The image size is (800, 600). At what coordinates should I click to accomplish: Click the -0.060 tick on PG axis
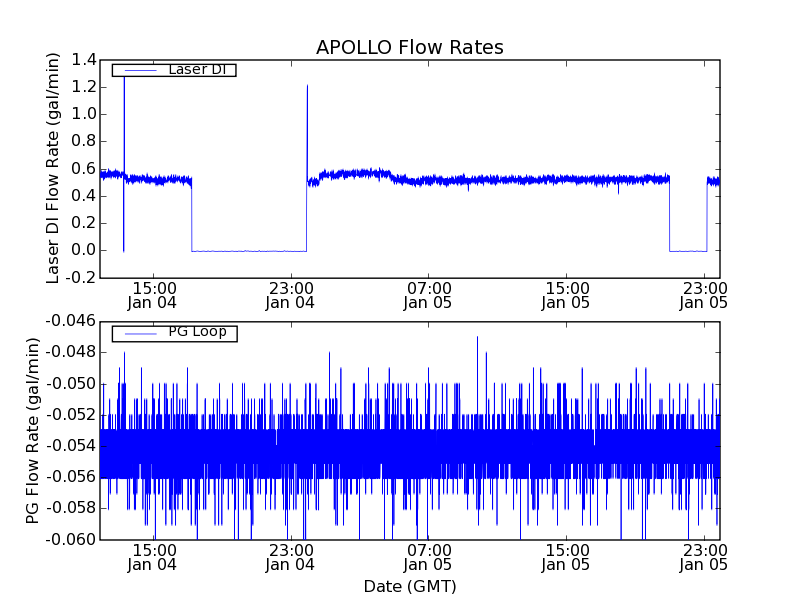pyautogui.click(x=71, y=539)
